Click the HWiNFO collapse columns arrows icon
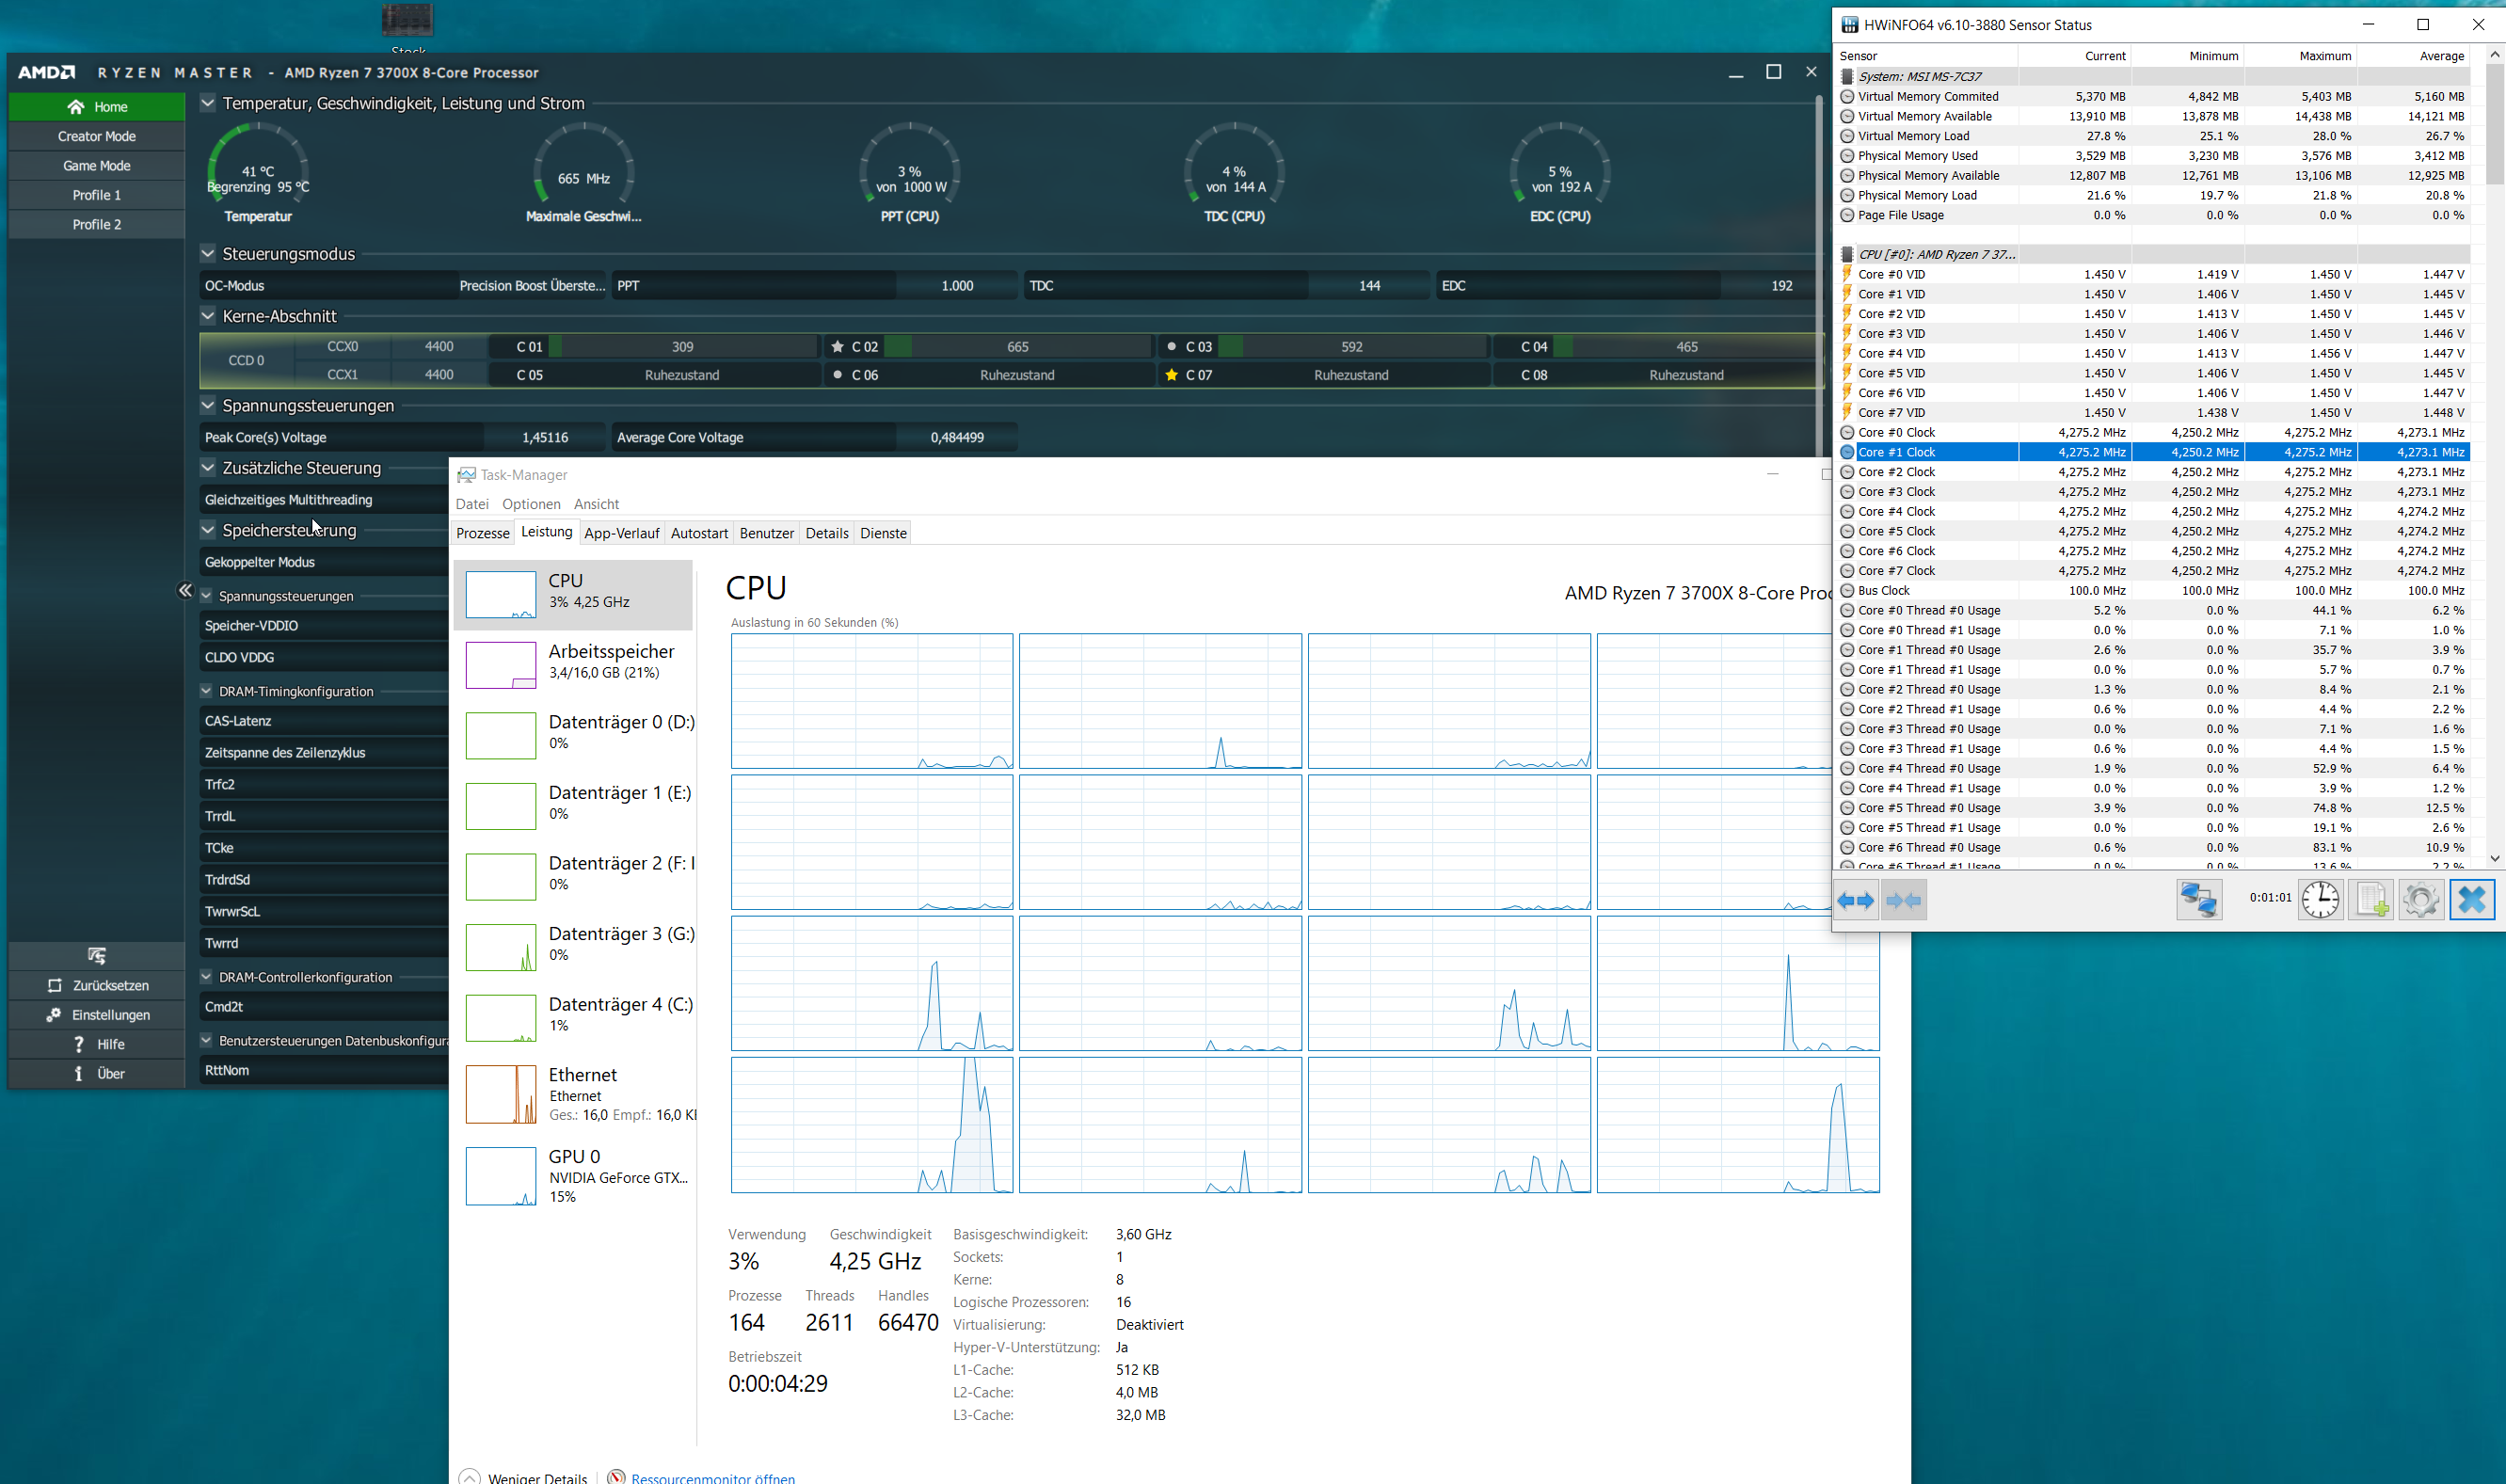2506x1484 pixels. (1903, 901)
